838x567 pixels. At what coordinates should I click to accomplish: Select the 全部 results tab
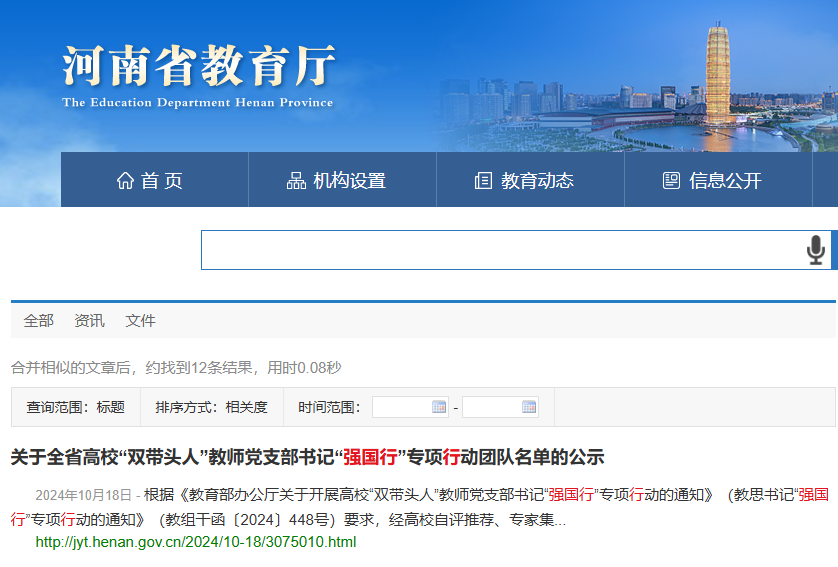(39, 321)
